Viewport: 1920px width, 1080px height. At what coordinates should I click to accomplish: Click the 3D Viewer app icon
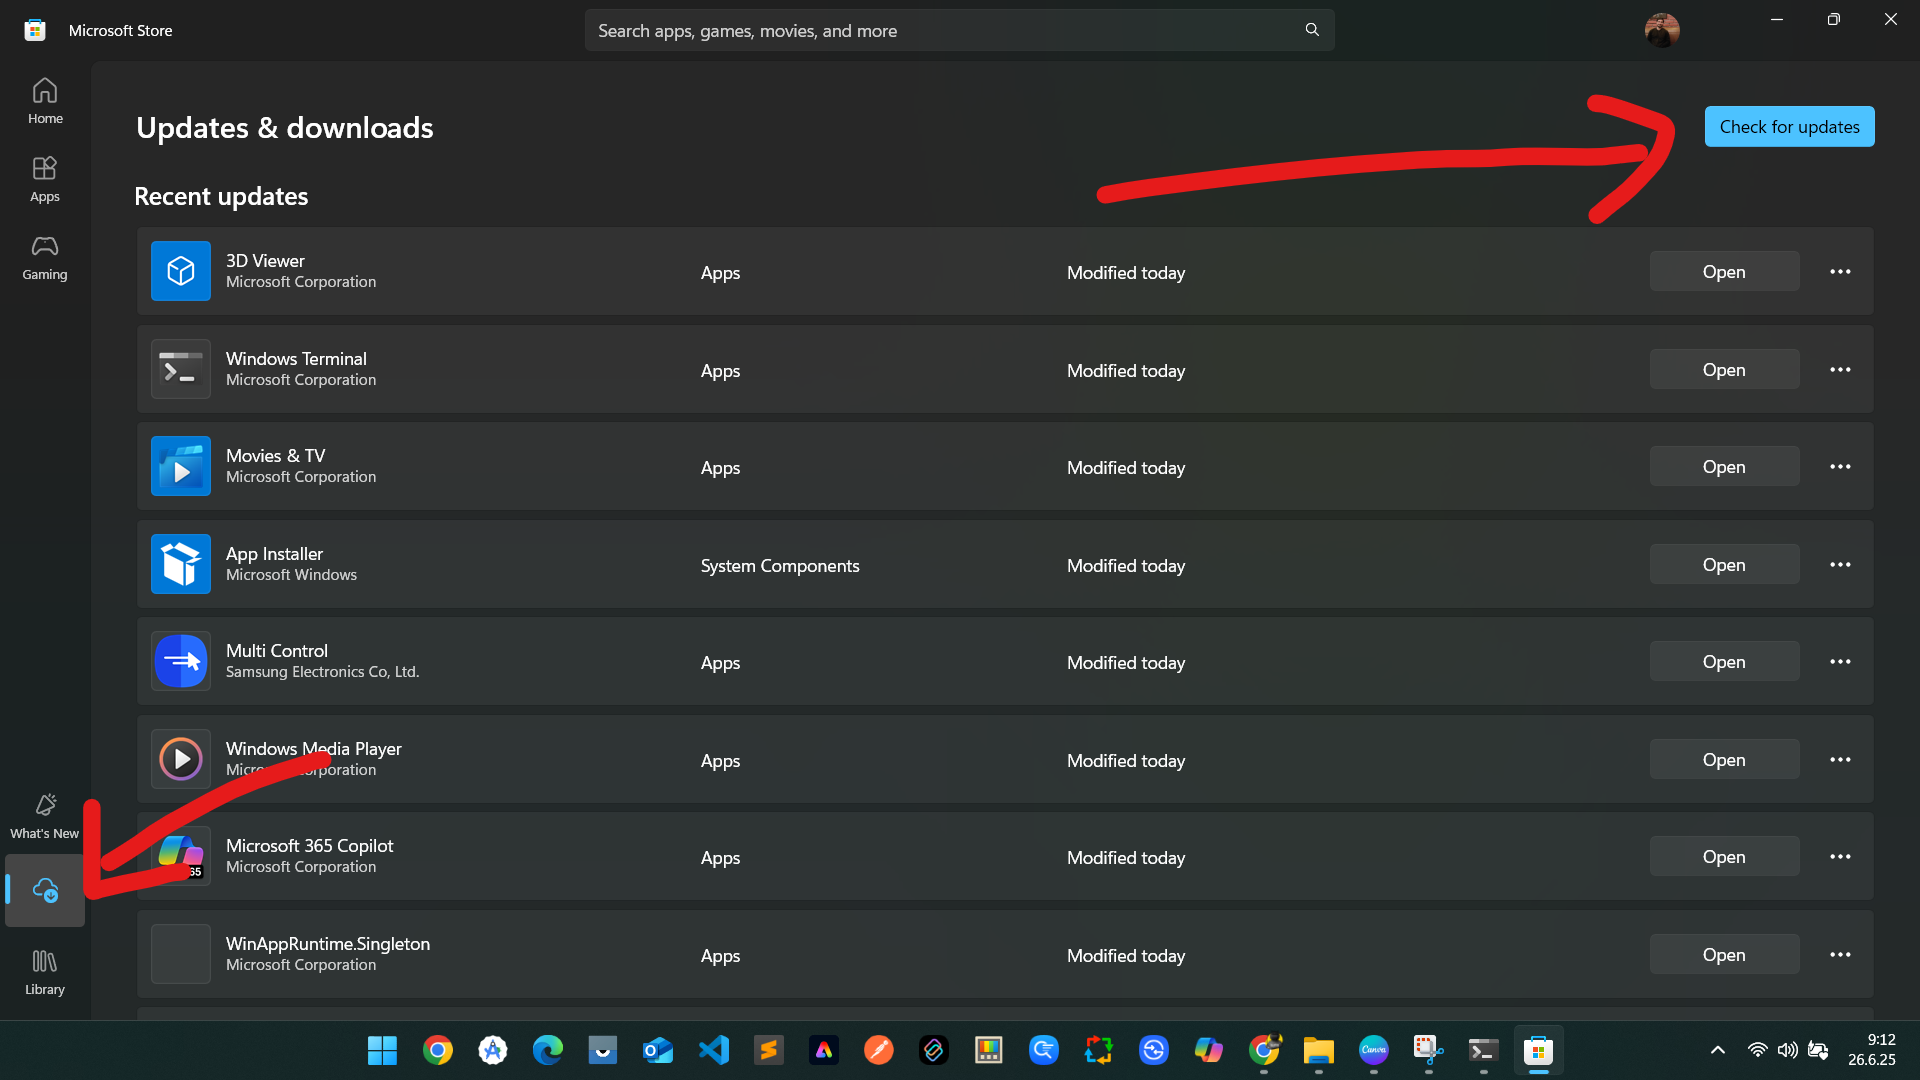coord(180,270)
